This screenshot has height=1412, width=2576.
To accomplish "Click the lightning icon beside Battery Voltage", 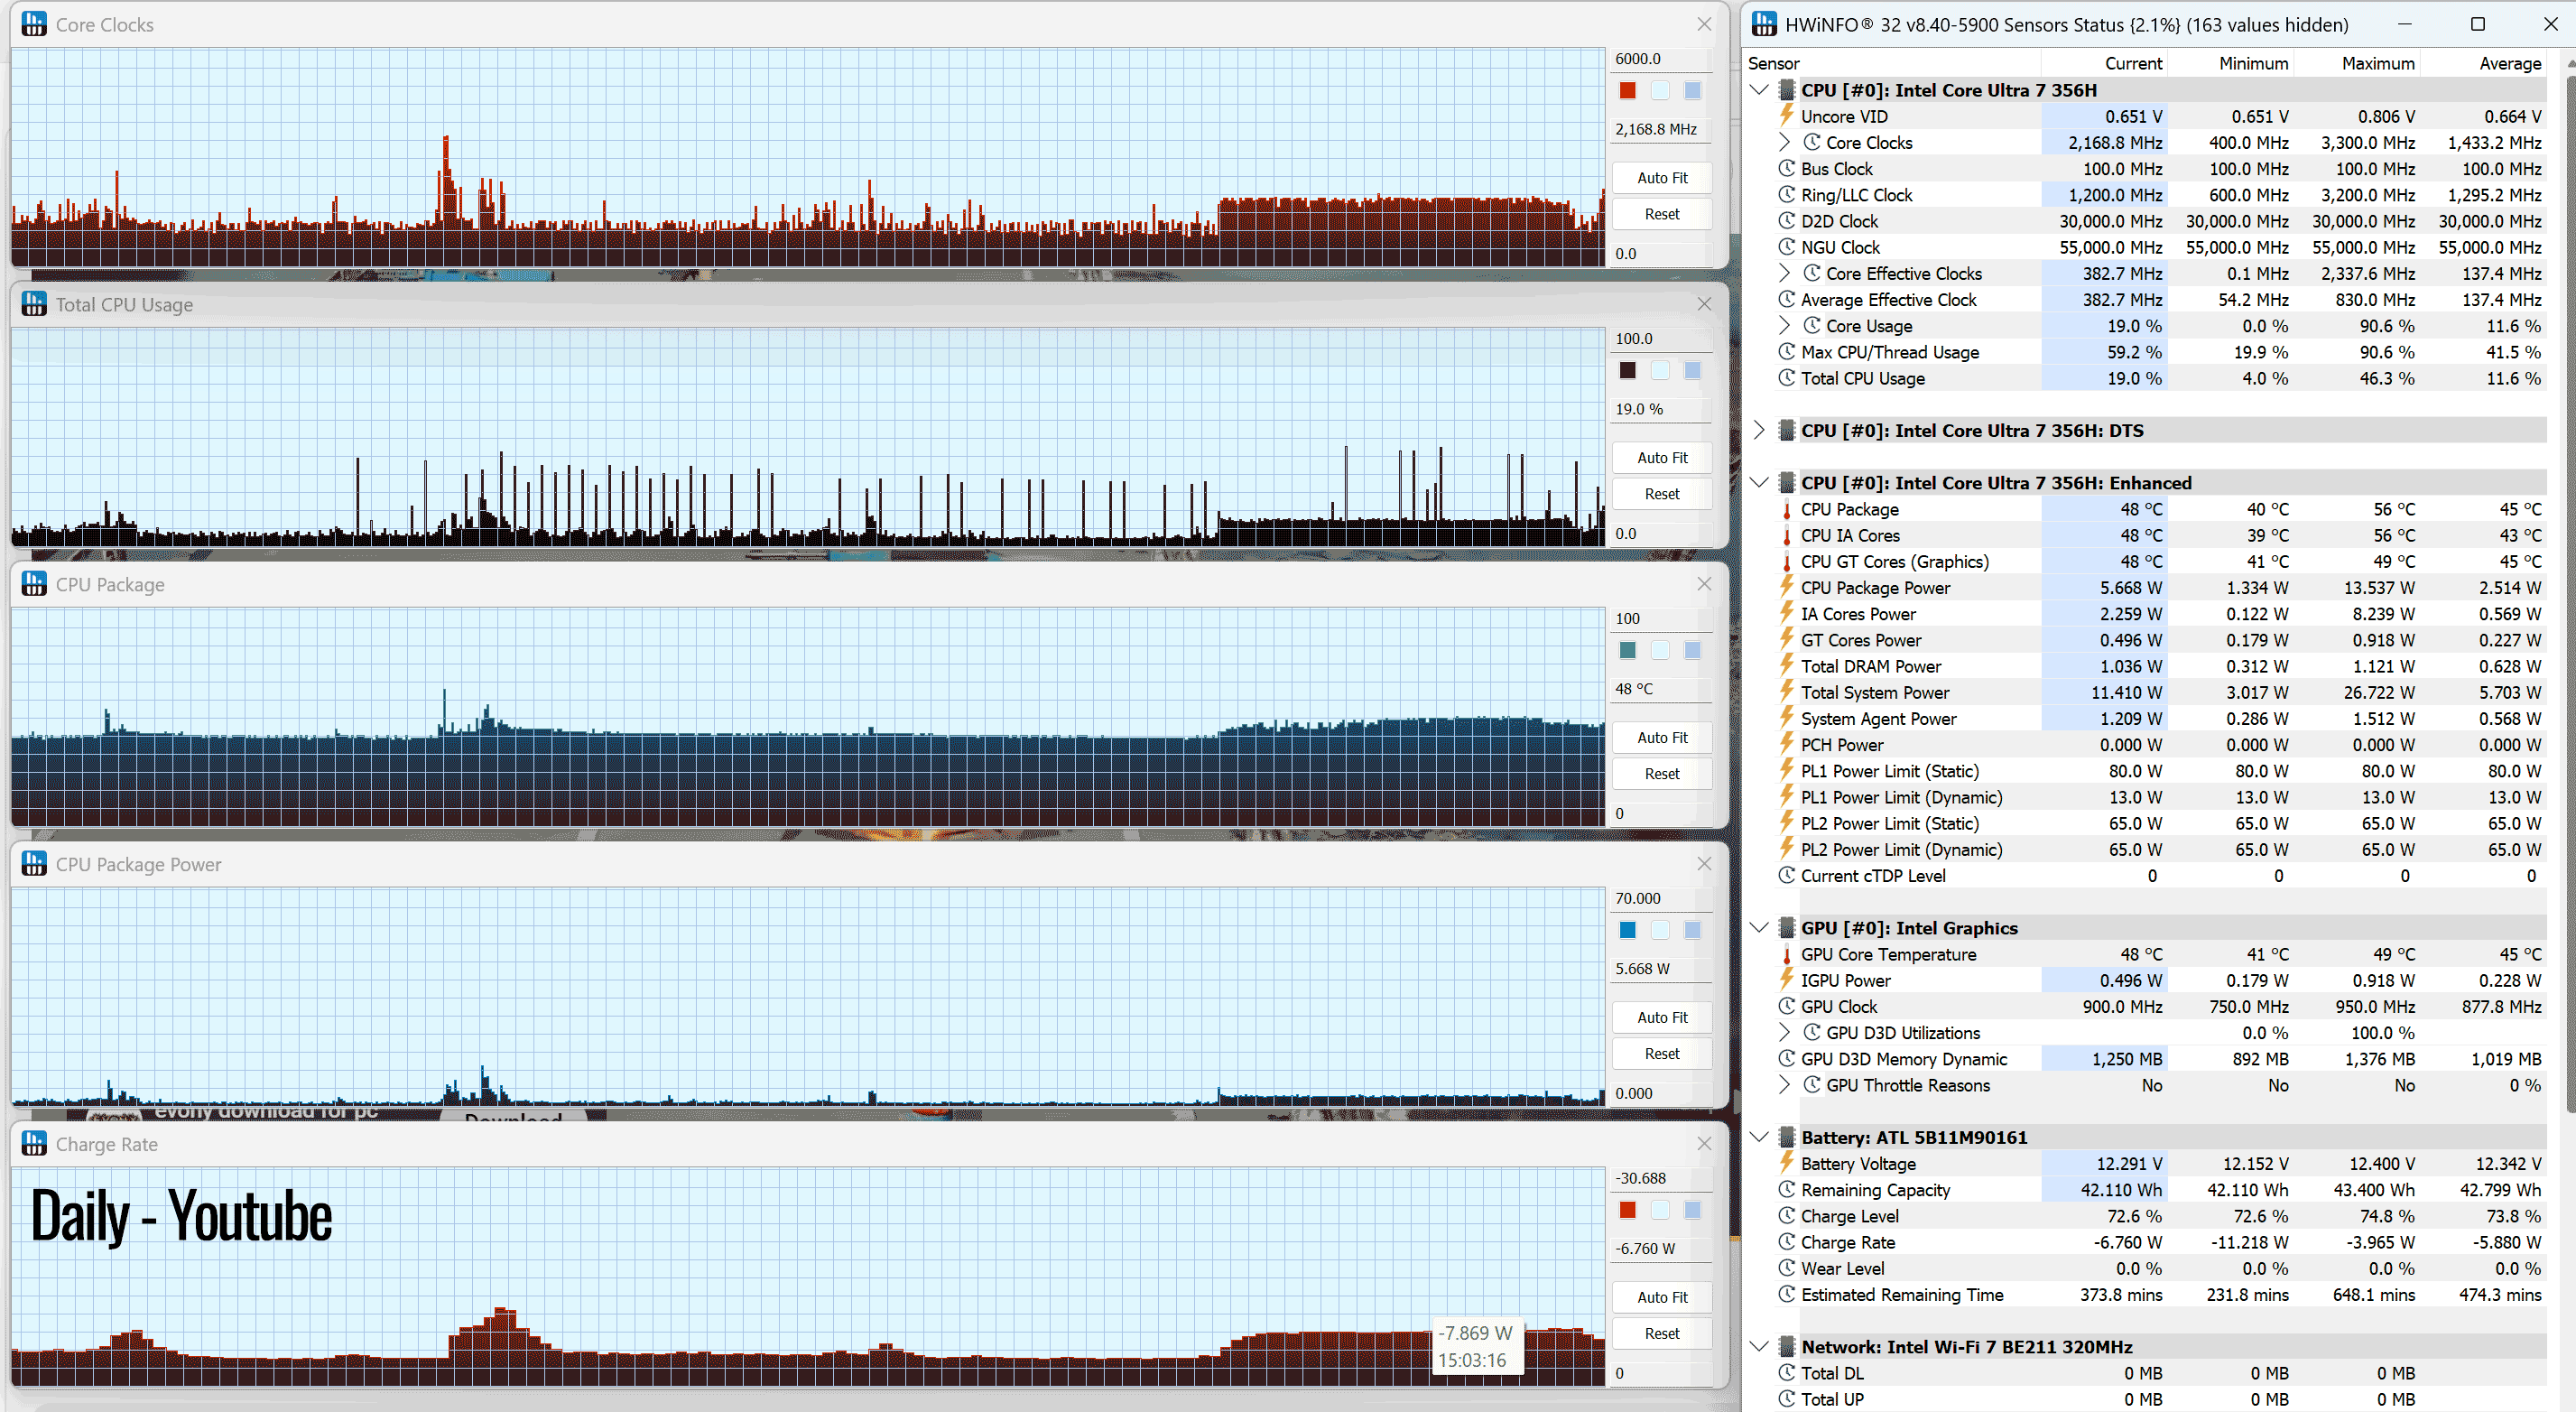I will point(1787,1163).
